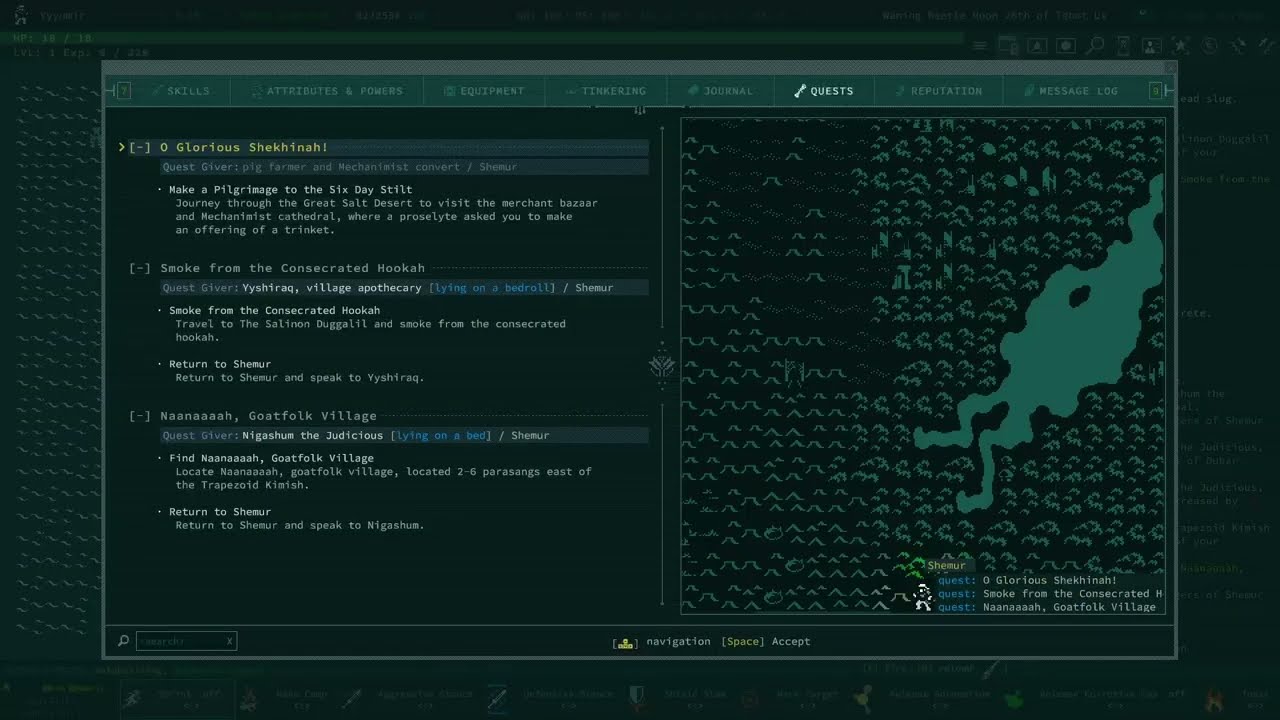The width and height of the screenshot is (1280, 720).
Task: Open the Skills tab
Action: [x=180, y=91]
